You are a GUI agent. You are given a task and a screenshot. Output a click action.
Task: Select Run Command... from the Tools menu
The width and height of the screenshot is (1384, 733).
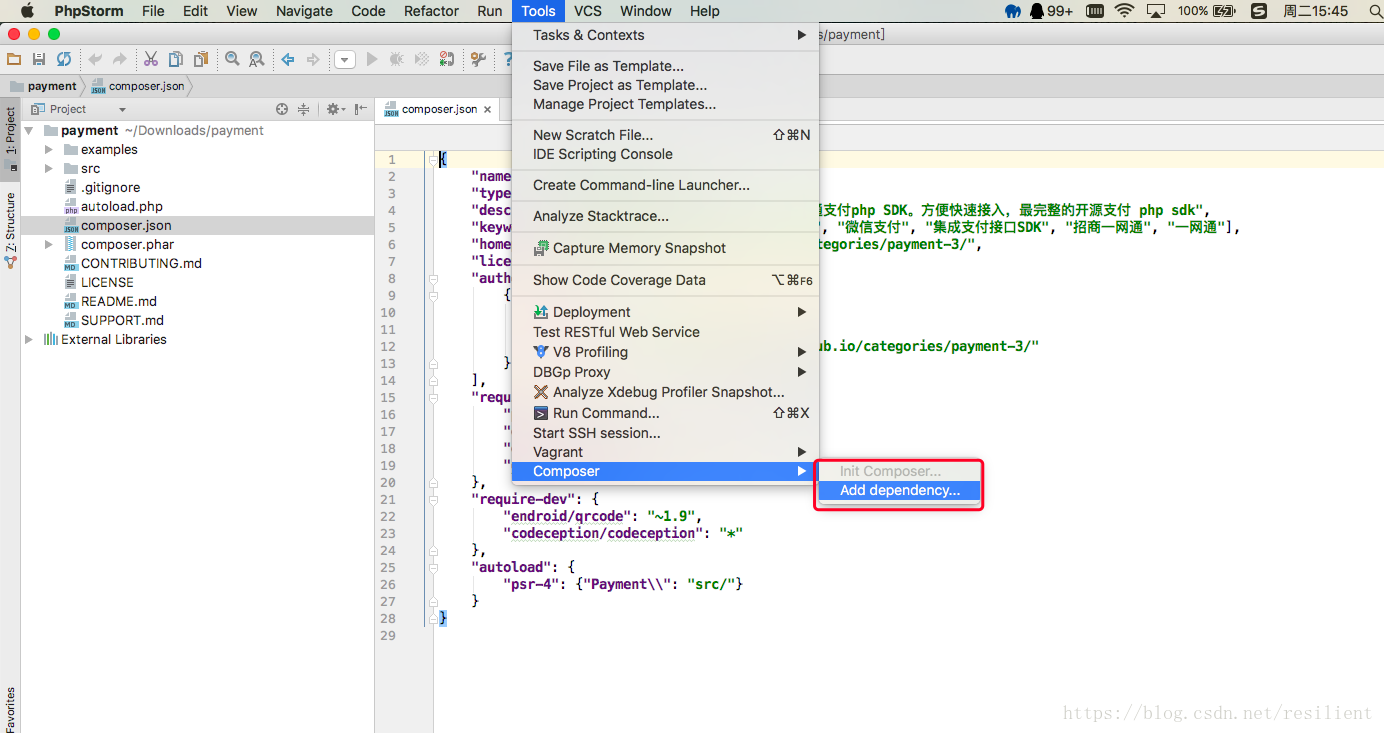tap(665, 413)
